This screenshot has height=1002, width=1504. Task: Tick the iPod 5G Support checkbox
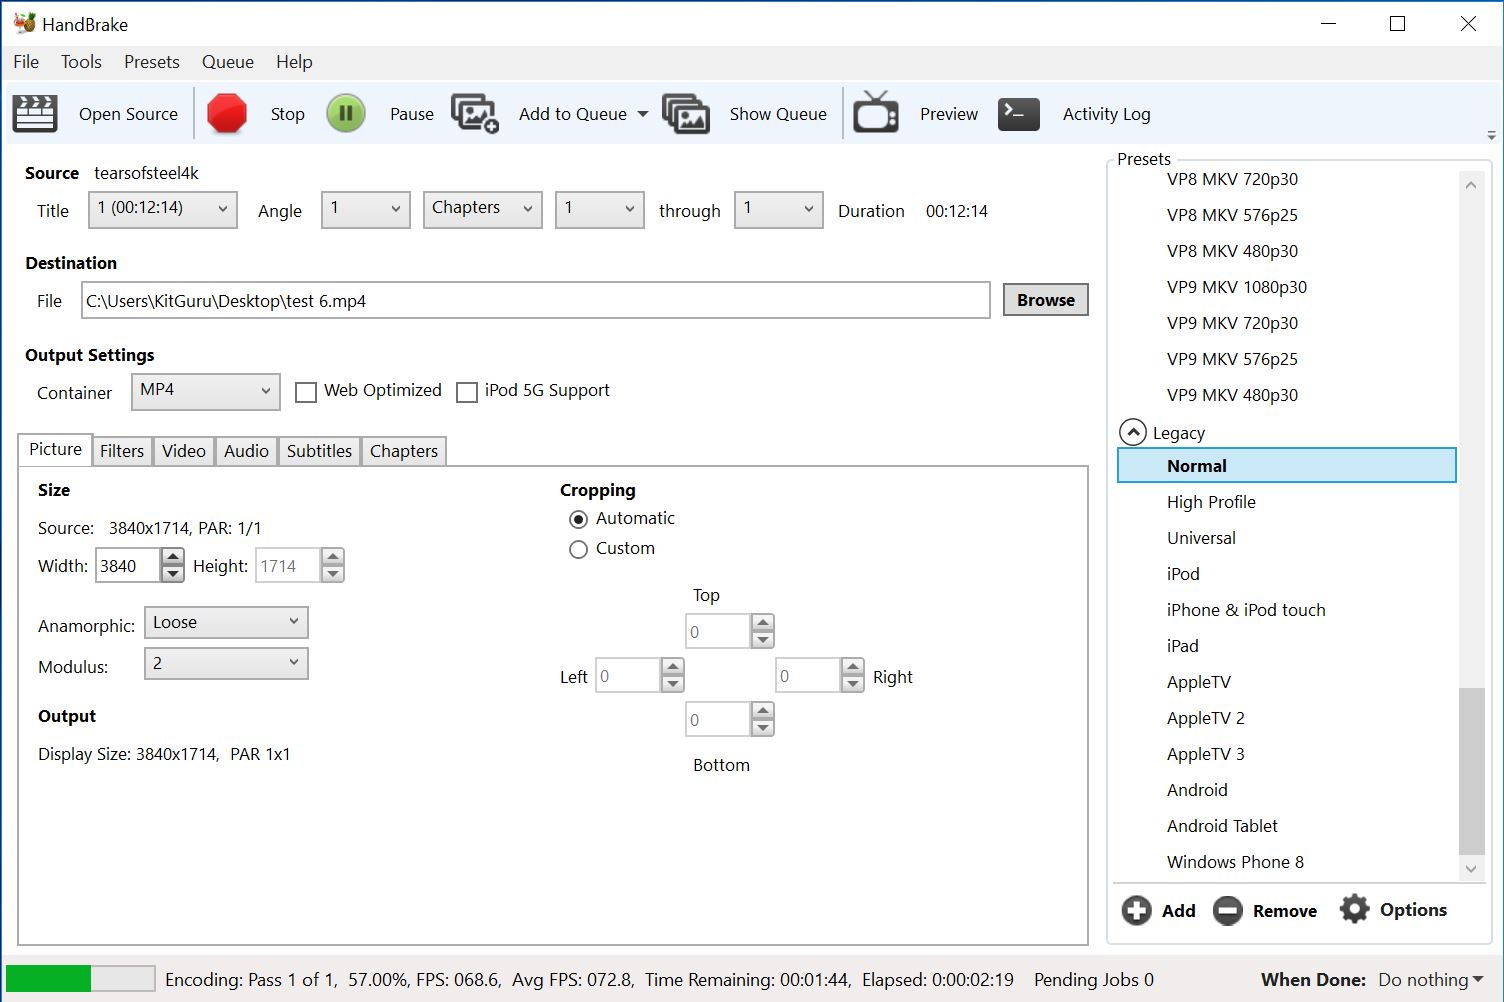[x=467, y=392]
